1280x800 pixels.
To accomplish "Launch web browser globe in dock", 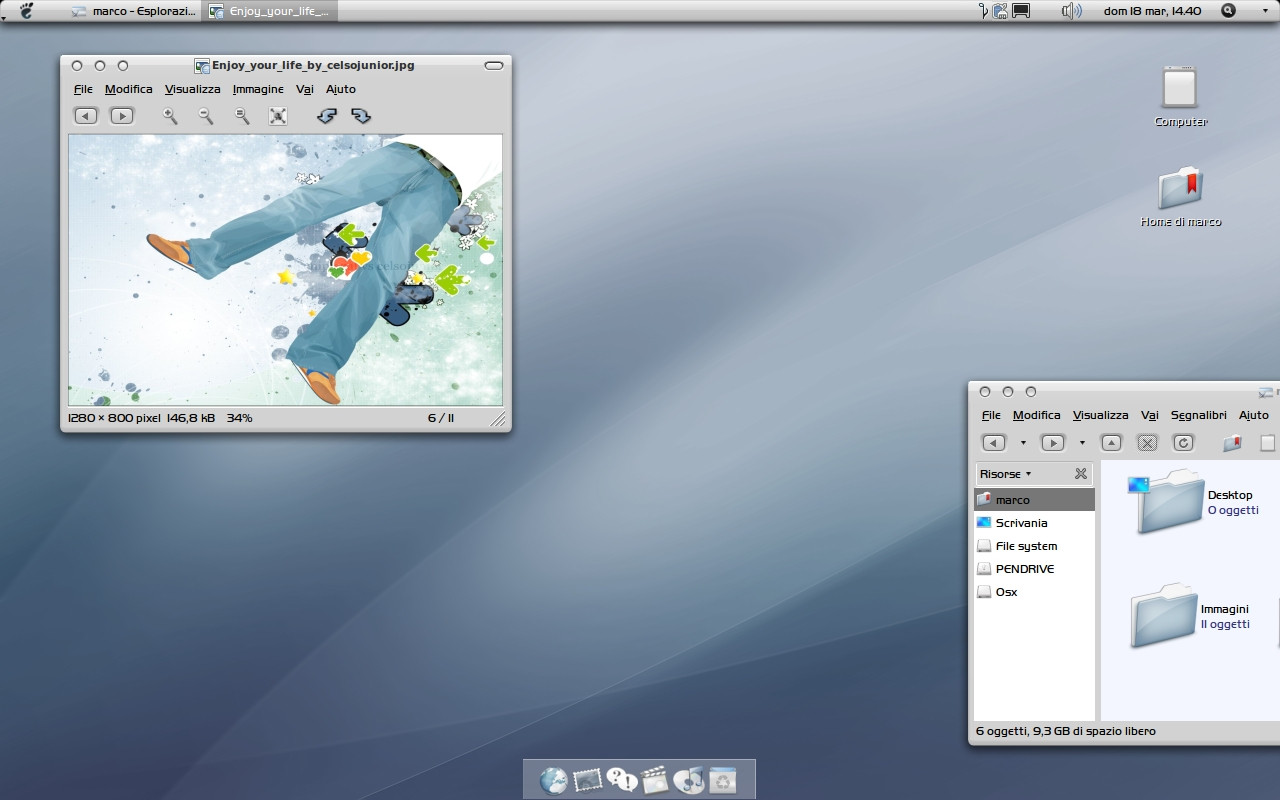I will coord(553,780).
